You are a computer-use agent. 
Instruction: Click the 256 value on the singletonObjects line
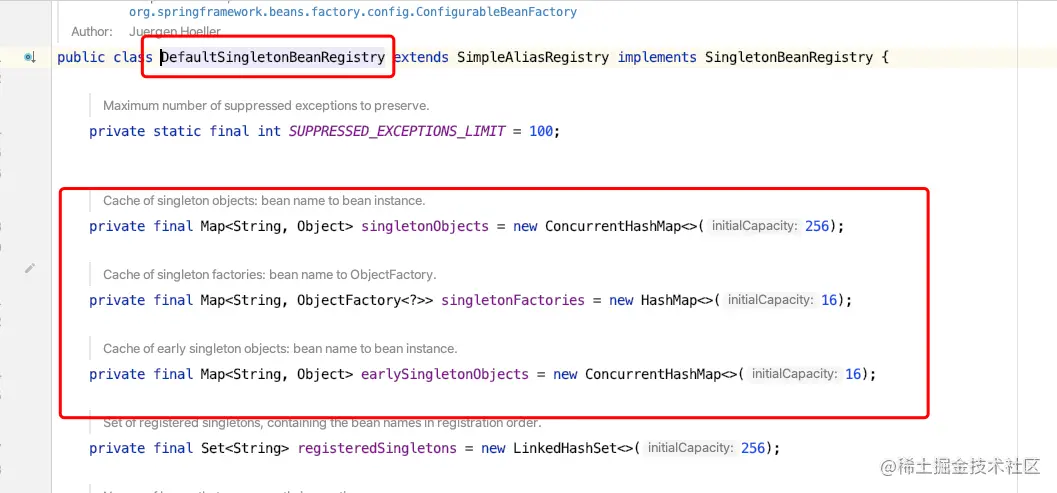[x=817, y=227]
